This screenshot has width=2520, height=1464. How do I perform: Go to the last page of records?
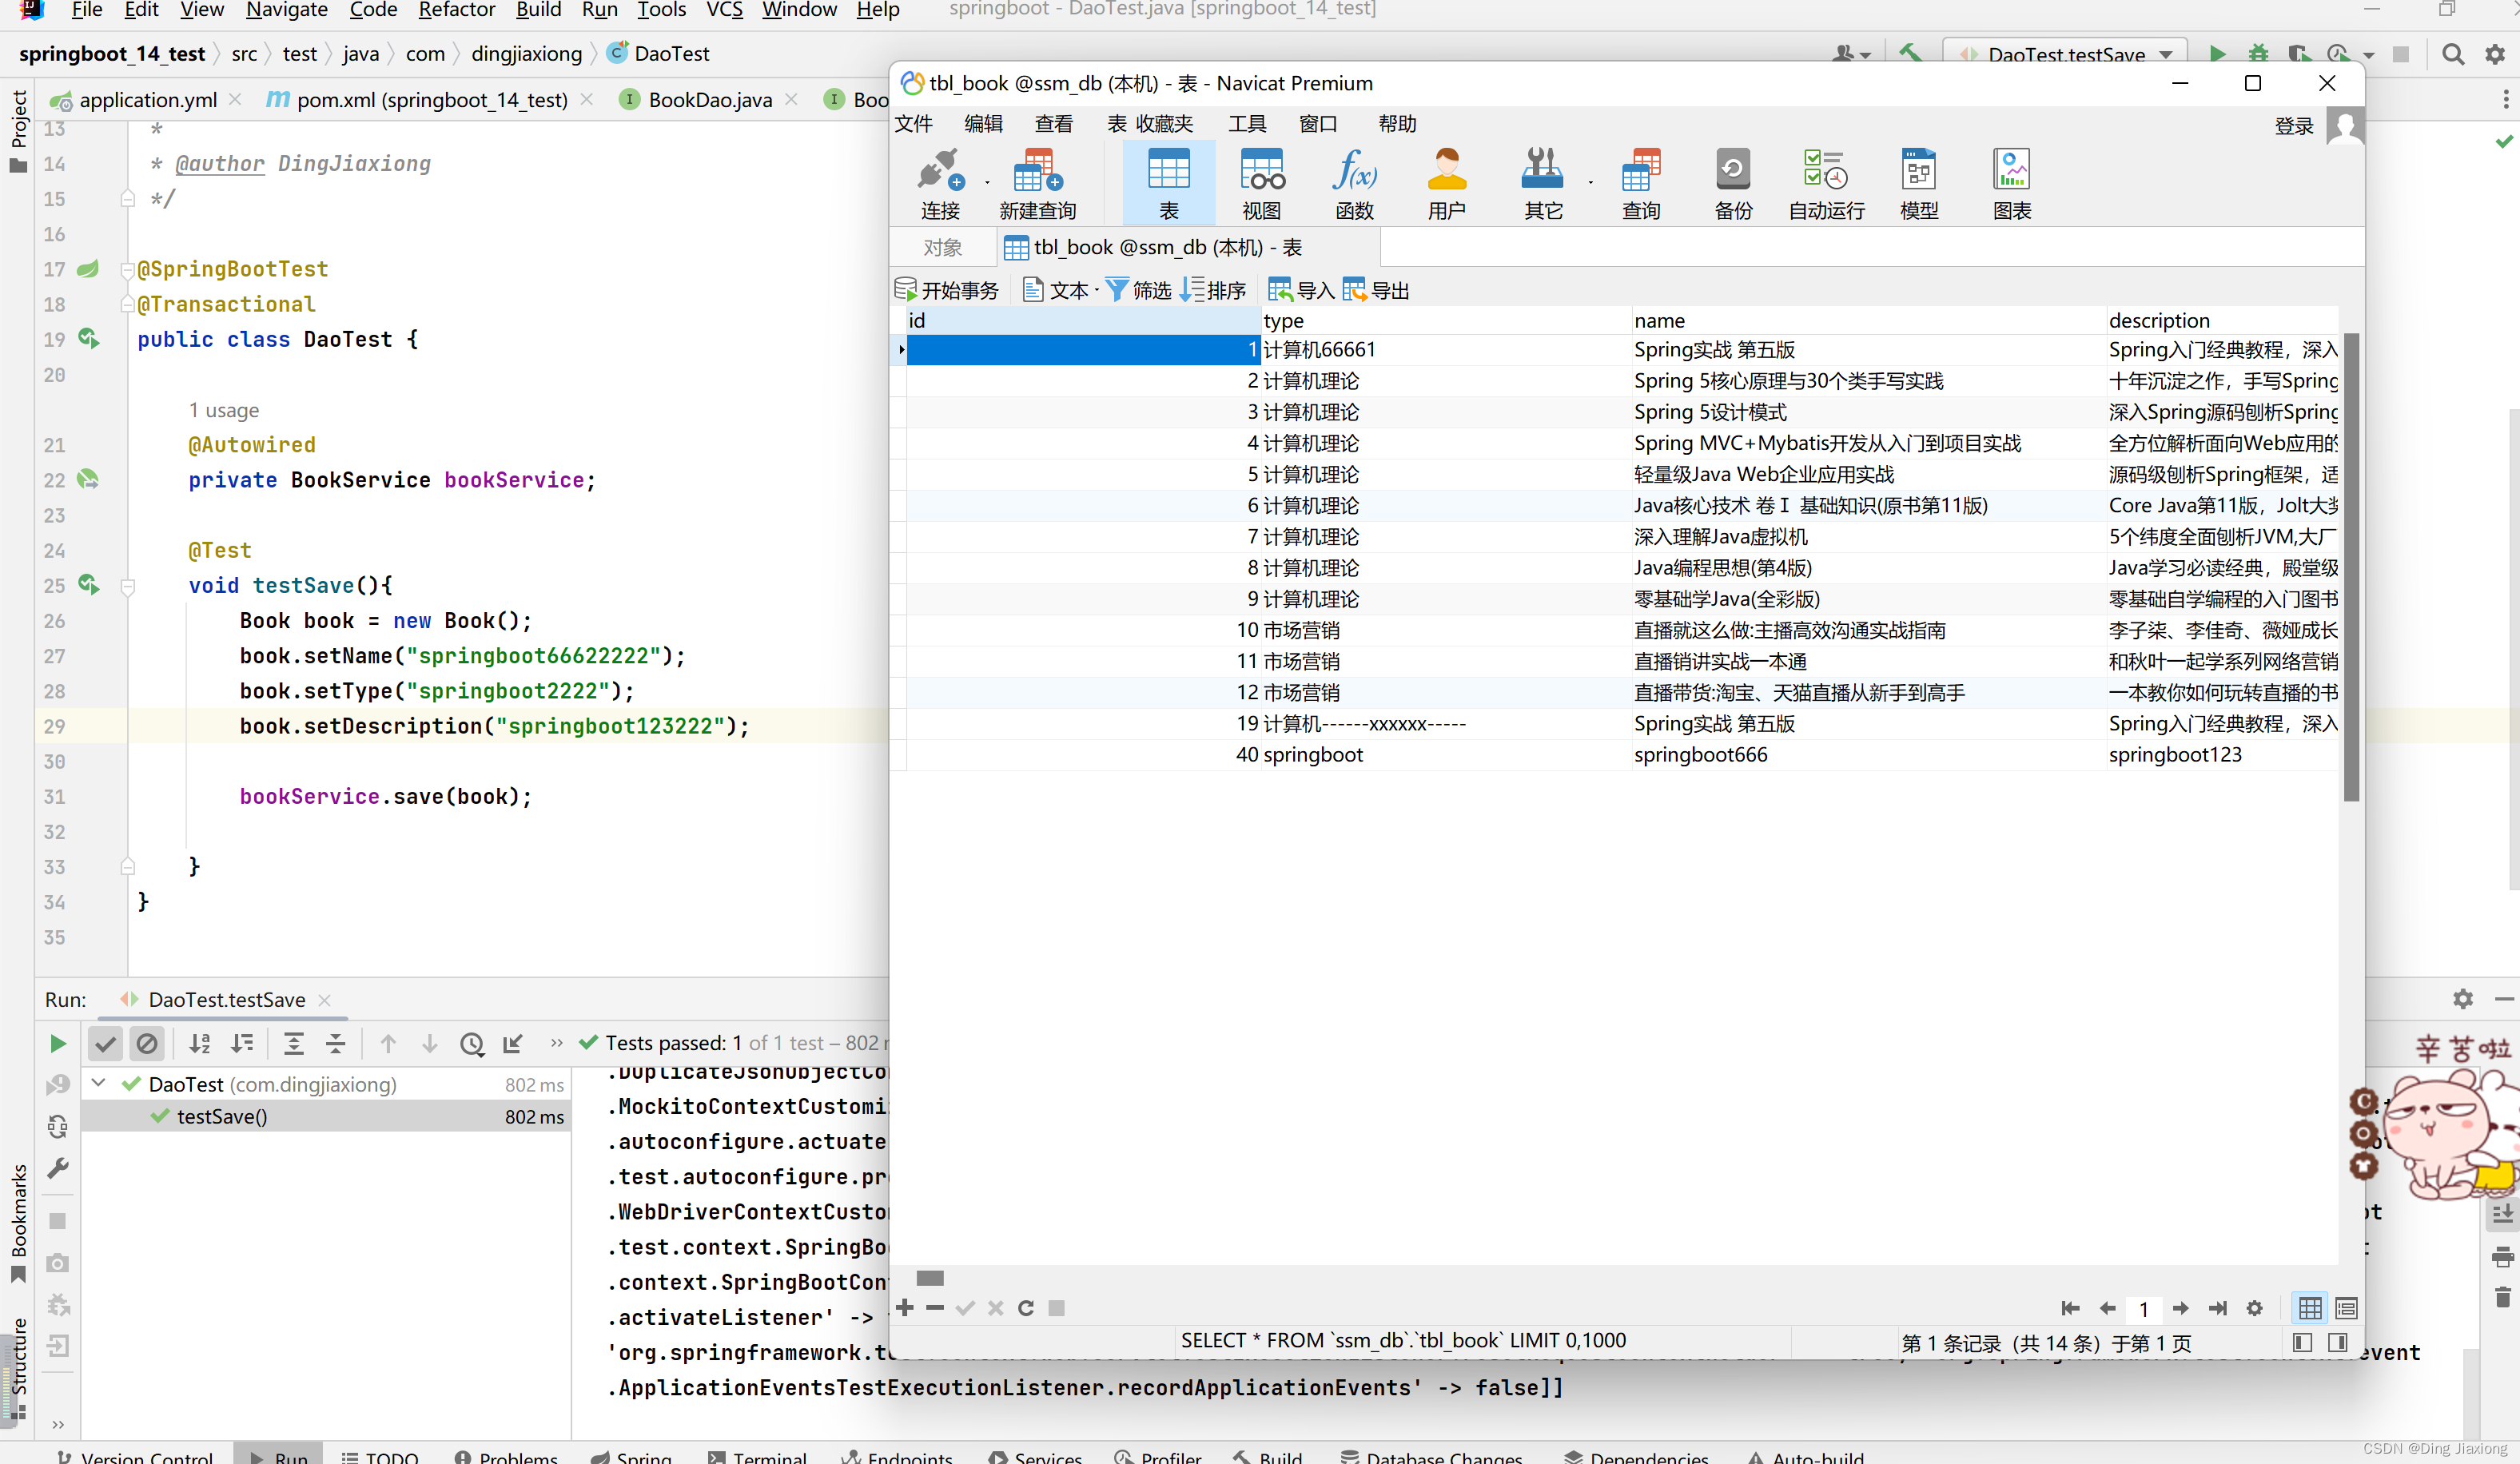click(x=2218, y=1308)
